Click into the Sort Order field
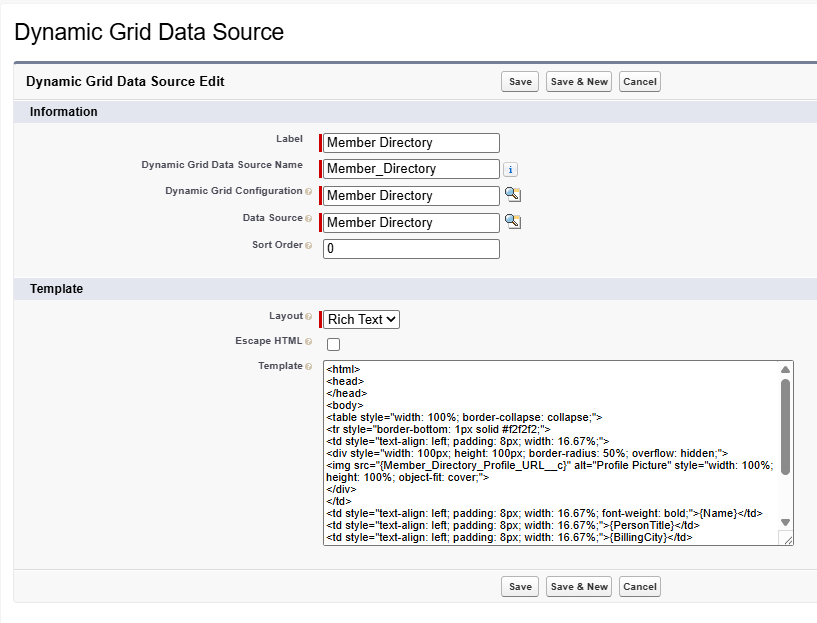The width and height of the screenshot is (817, 623). tap(411, 249)
